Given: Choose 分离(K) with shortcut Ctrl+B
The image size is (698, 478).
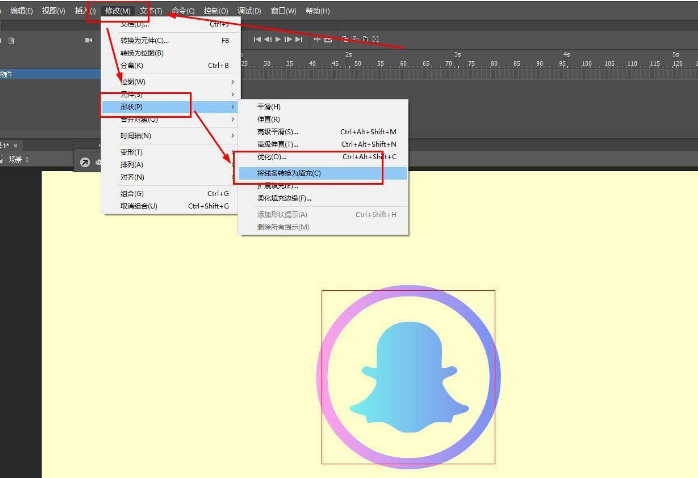Looking at the screenshot, I should 171,65.
